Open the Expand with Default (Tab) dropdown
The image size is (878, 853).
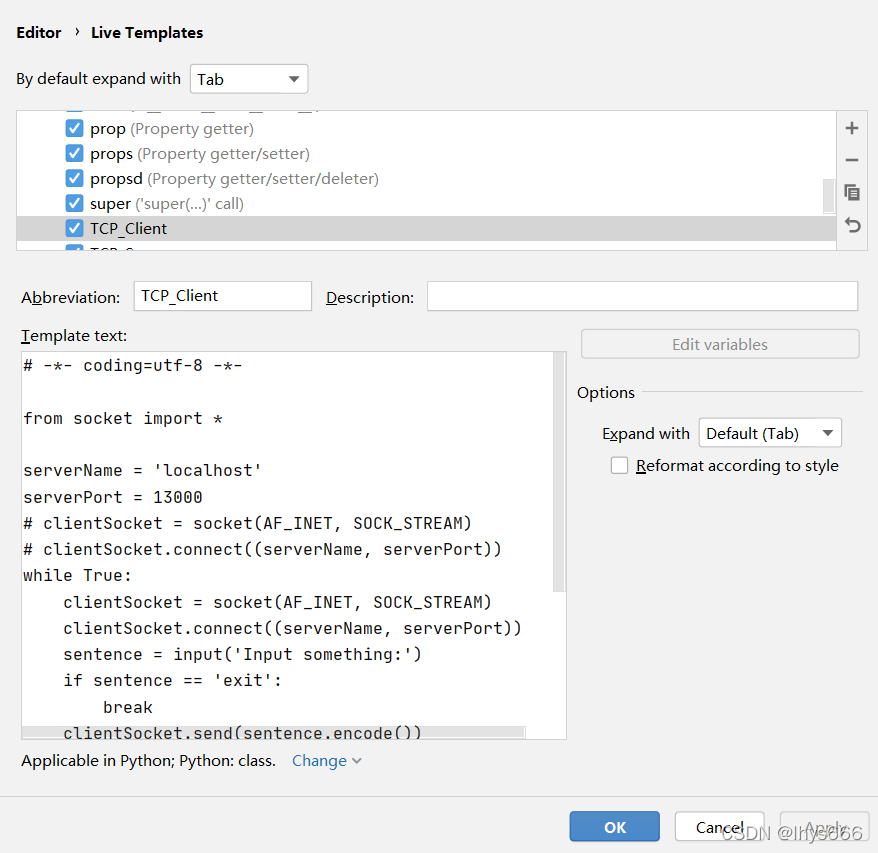pyautogui.click(x=770, y=433)
